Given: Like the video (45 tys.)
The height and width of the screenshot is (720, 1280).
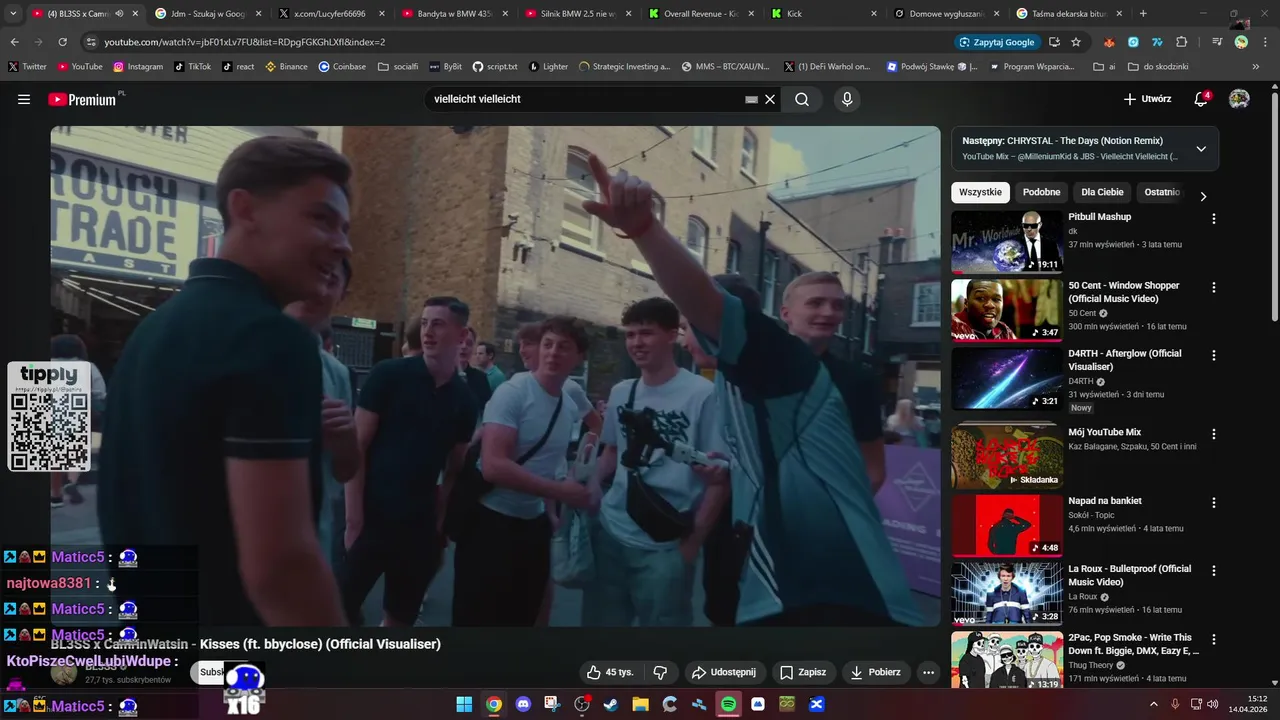Looking at the screenshot, I should (x=610, y=672).
